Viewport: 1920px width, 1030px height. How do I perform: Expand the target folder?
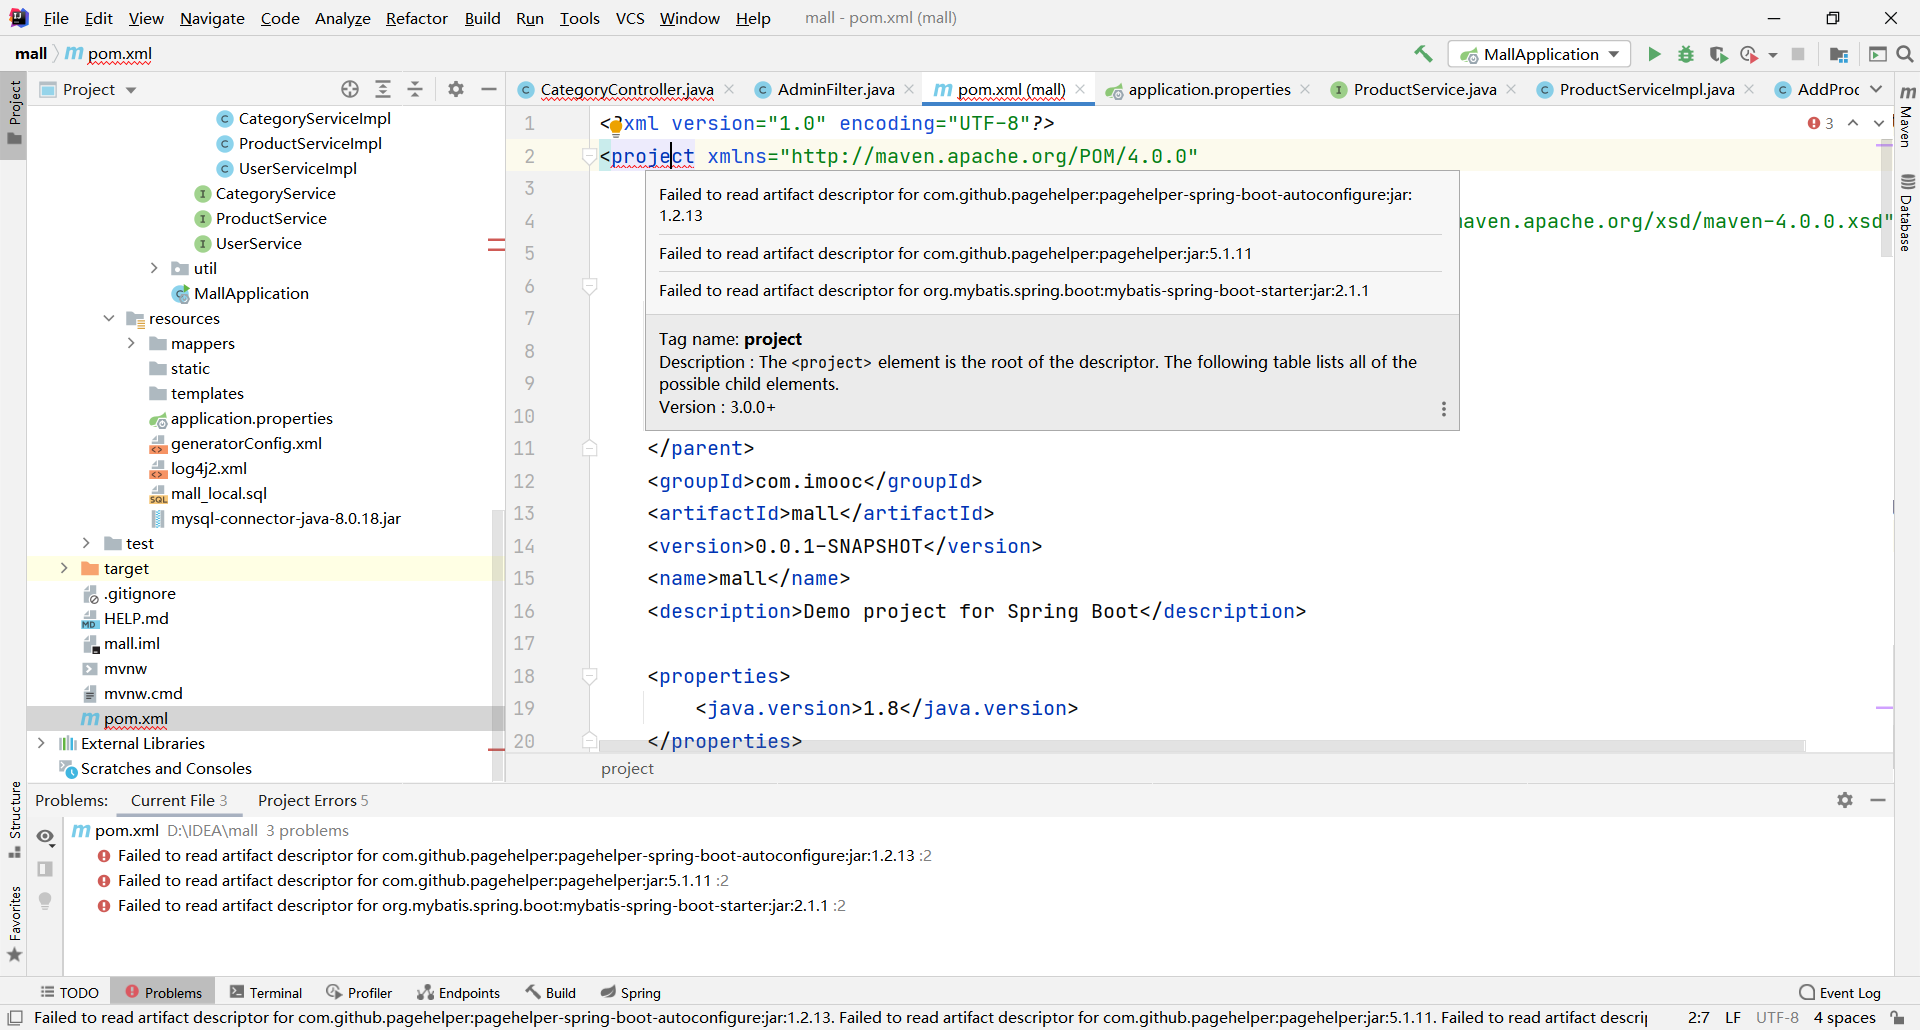64,568
